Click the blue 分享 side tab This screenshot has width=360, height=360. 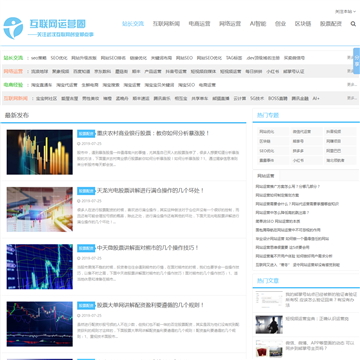357,61
